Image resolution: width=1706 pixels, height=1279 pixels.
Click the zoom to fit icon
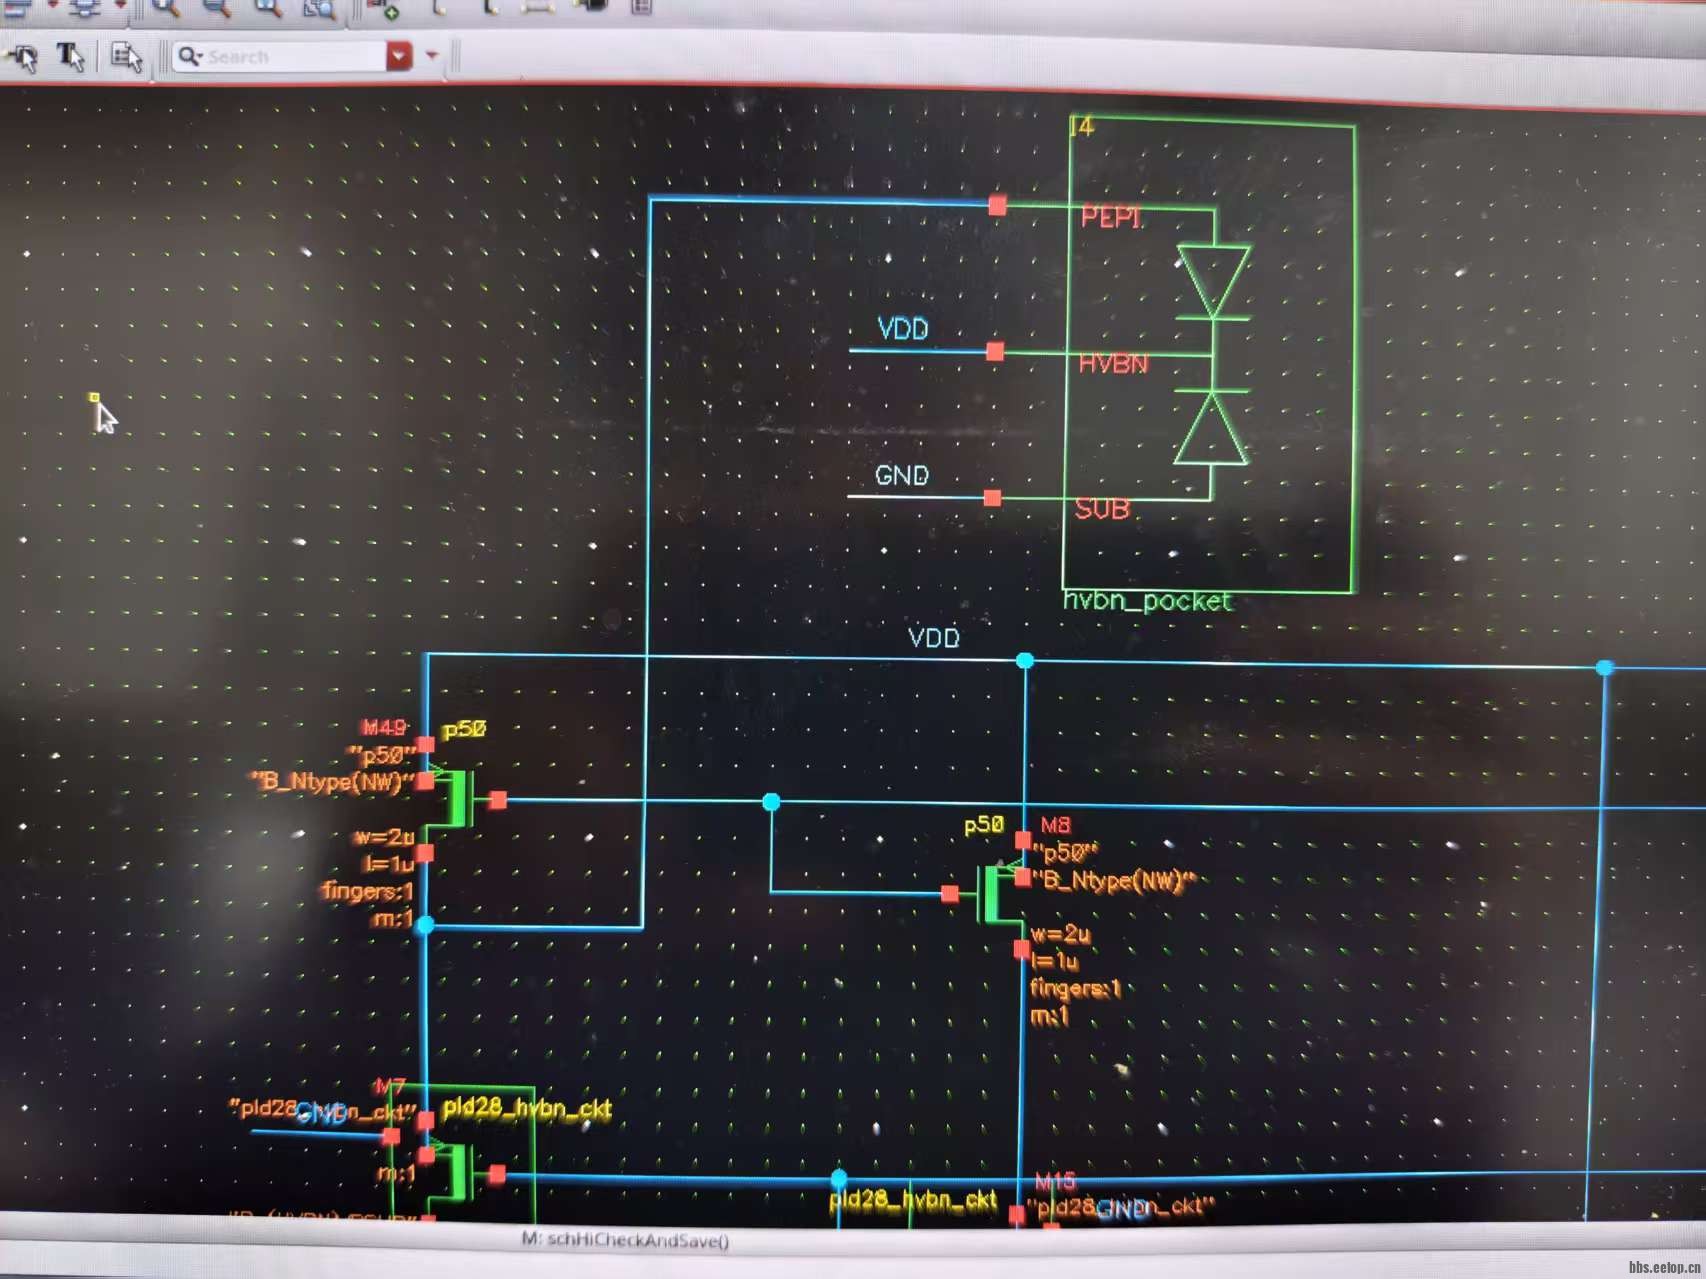pyautogui.click(x=268, y=8)
